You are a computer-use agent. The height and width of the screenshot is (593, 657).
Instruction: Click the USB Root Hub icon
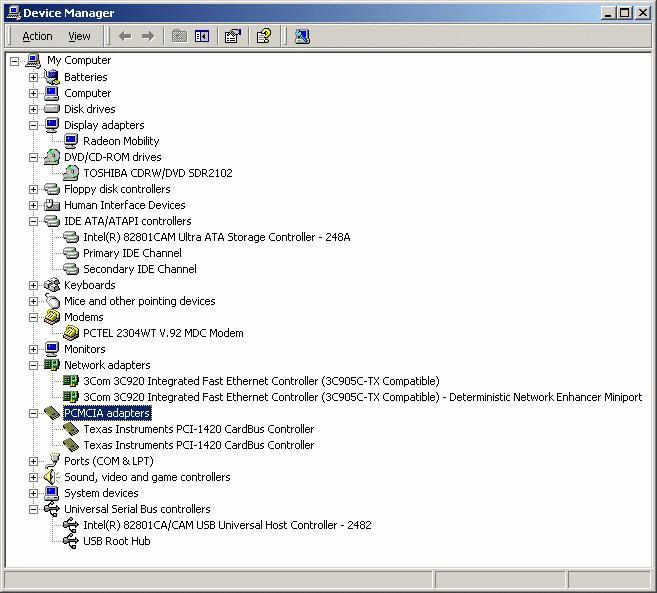pos(71,541)
